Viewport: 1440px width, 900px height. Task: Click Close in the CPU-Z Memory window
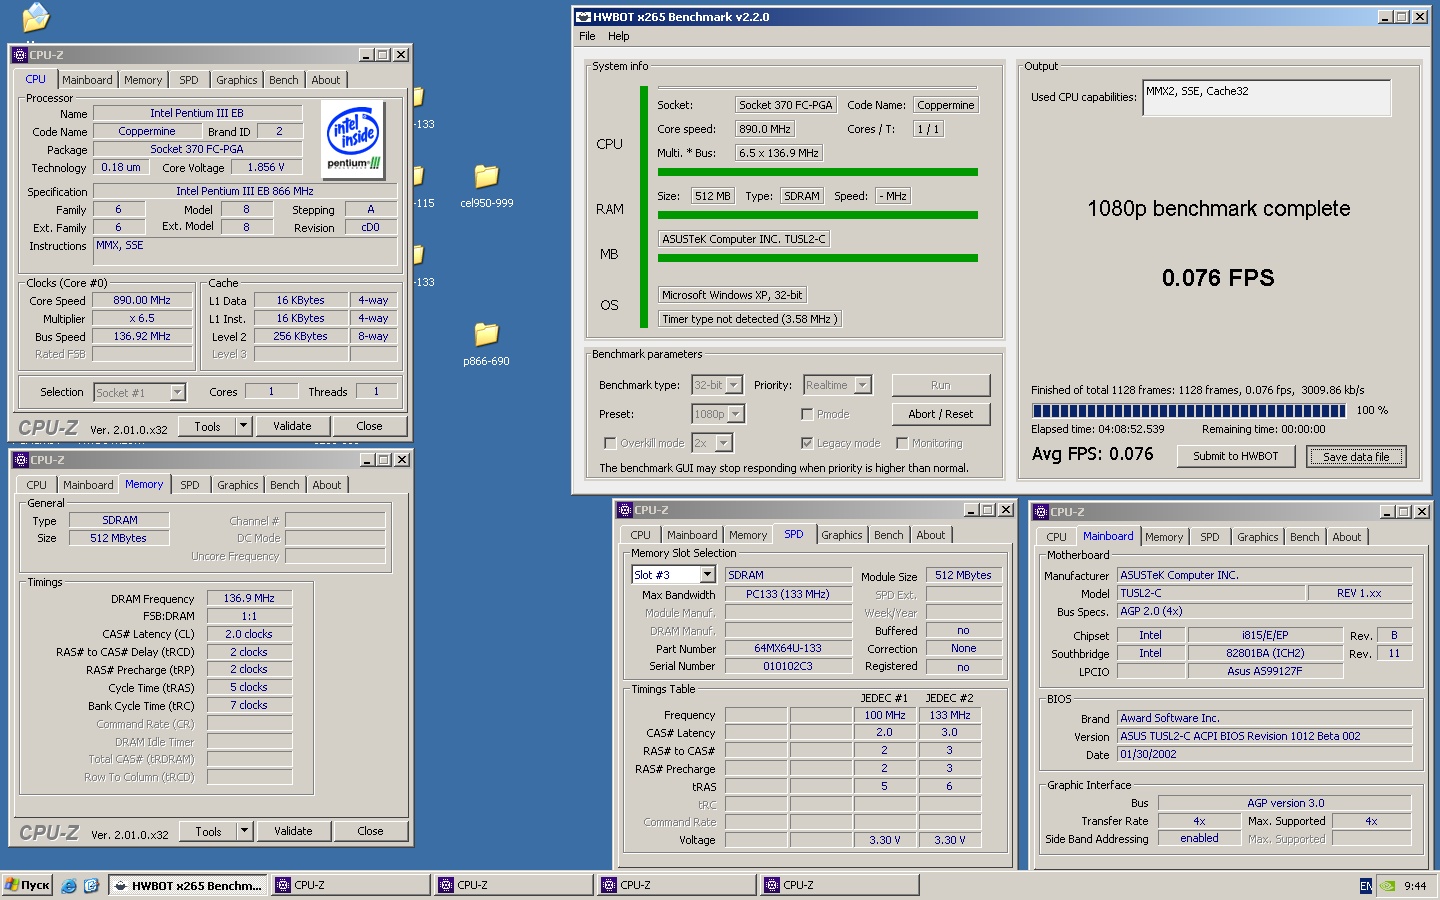(370, 831)
